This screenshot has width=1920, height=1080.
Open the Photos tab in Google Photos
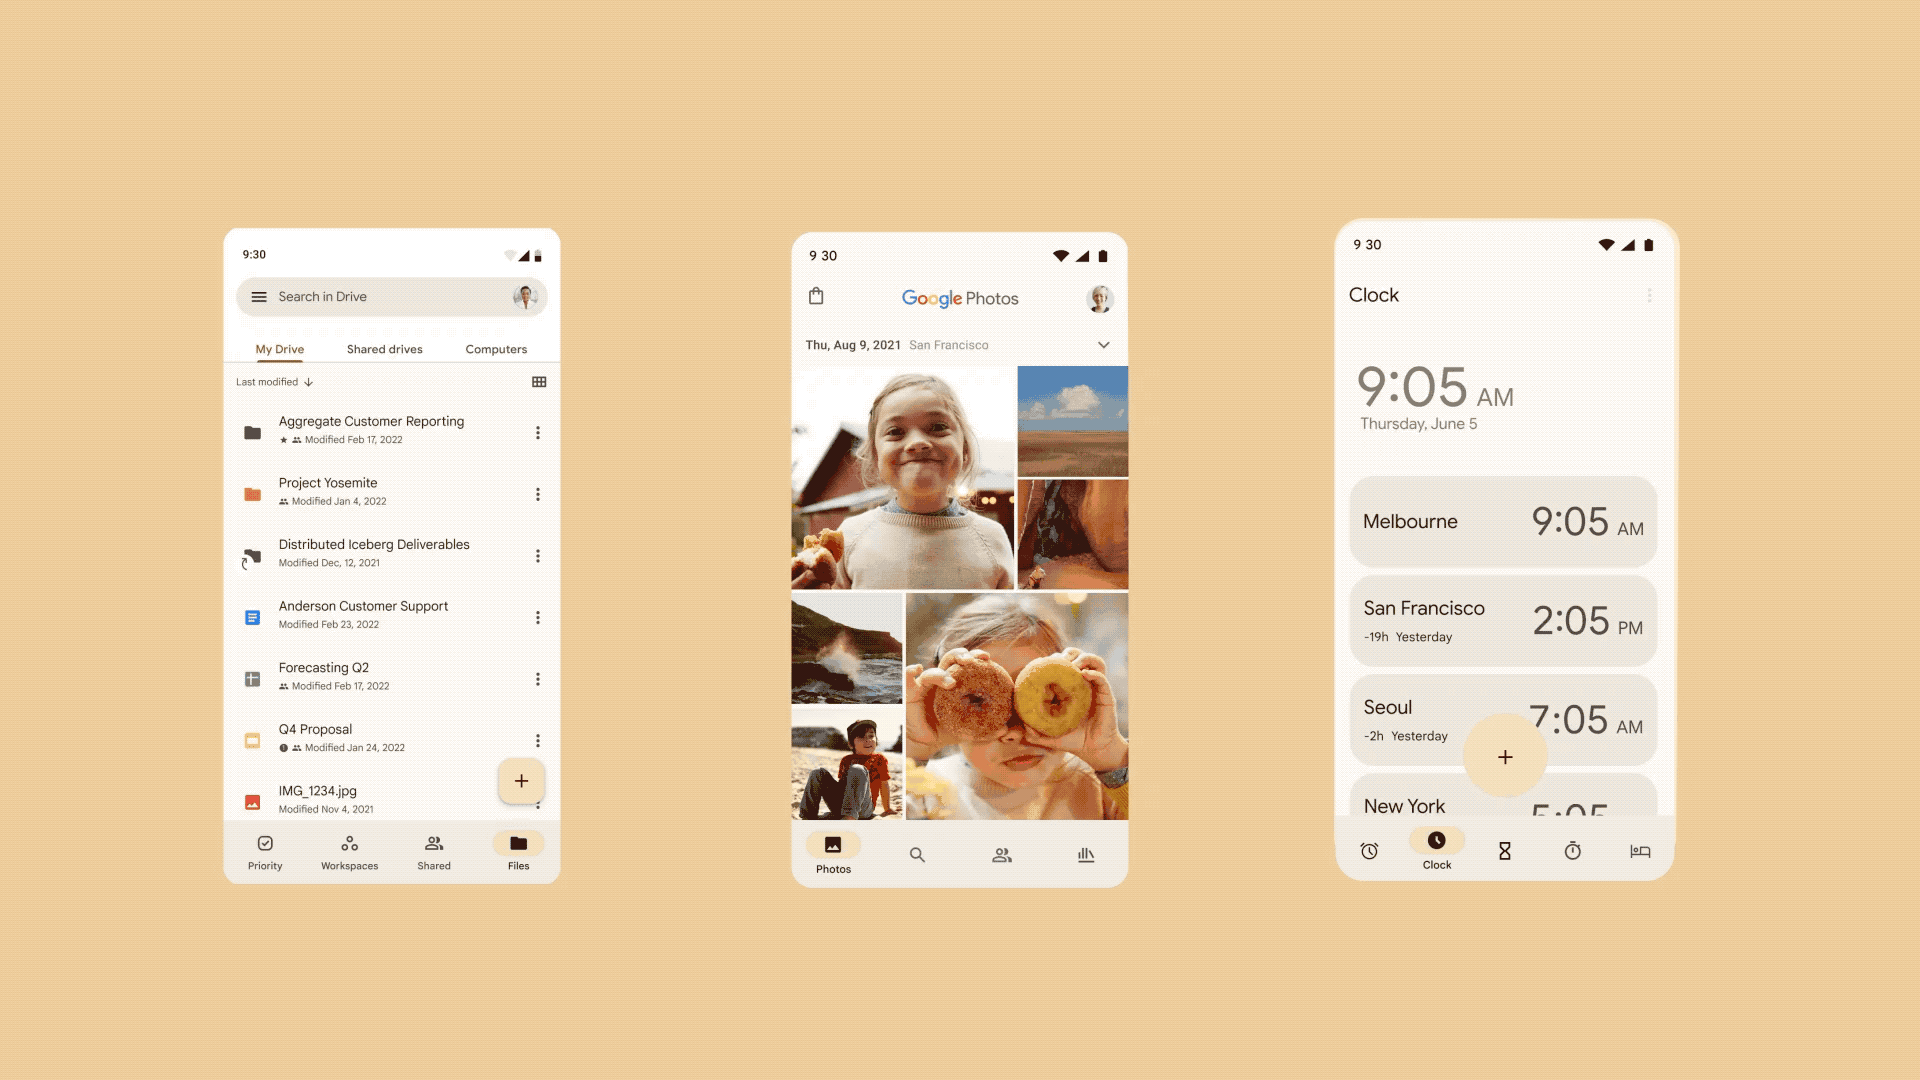[x=833, y=853]
